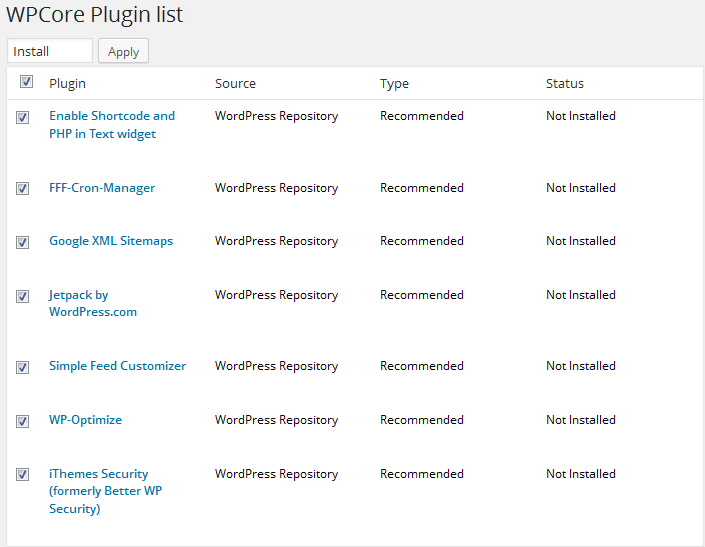Open the iThemes Security plugin link
The width and height of the screenshot is (705, 547).
tap(105, 491)
